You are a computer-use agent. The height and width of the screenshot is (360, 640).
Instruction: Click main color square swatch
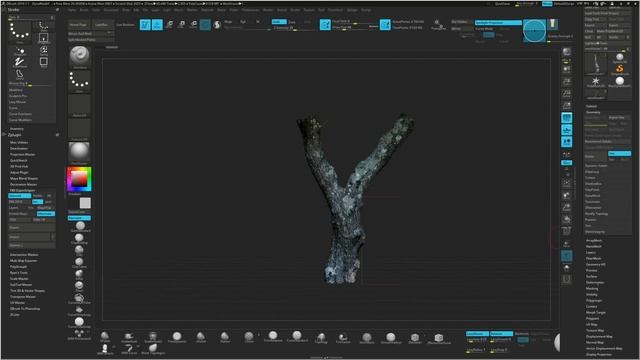point(85,203)
